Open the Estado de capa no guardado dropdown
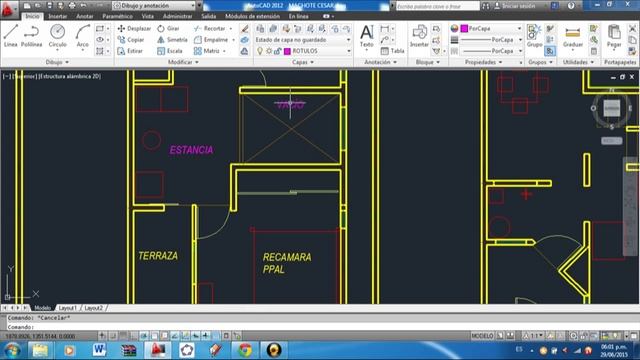This screenshot has width=640, height=360. click(x=303, y=40)
